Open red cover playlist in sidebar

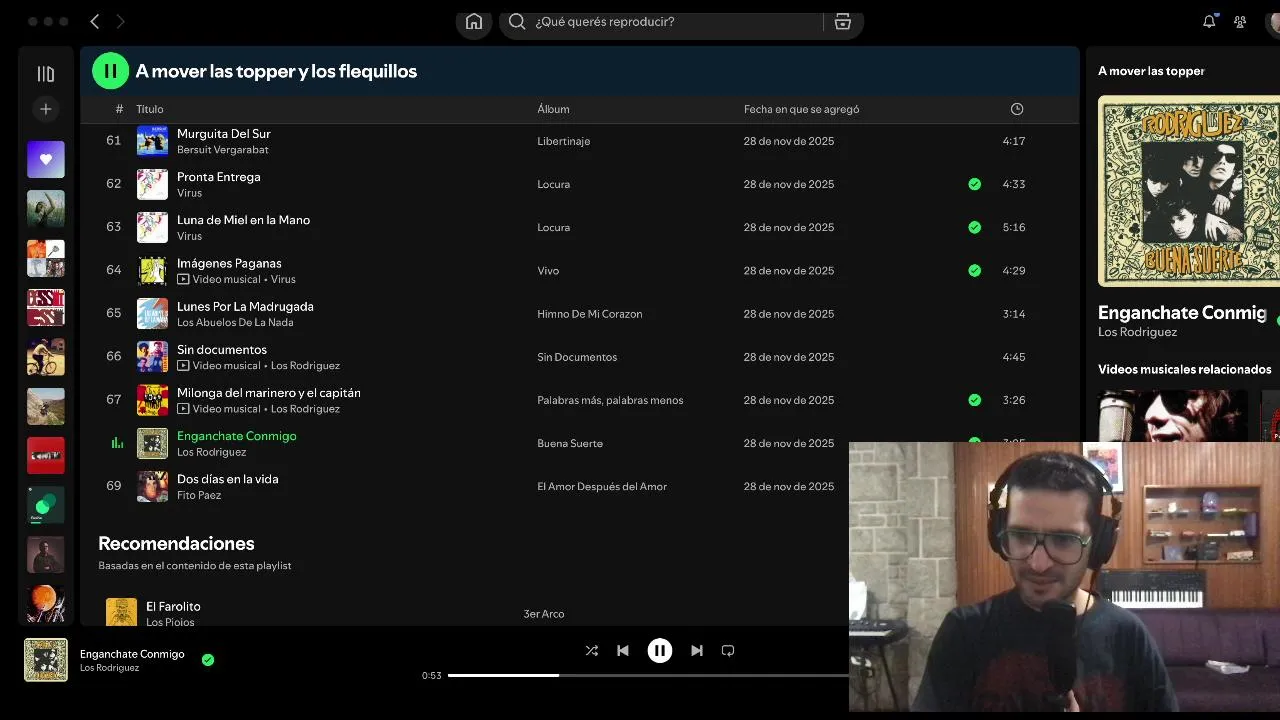[46, 455]
